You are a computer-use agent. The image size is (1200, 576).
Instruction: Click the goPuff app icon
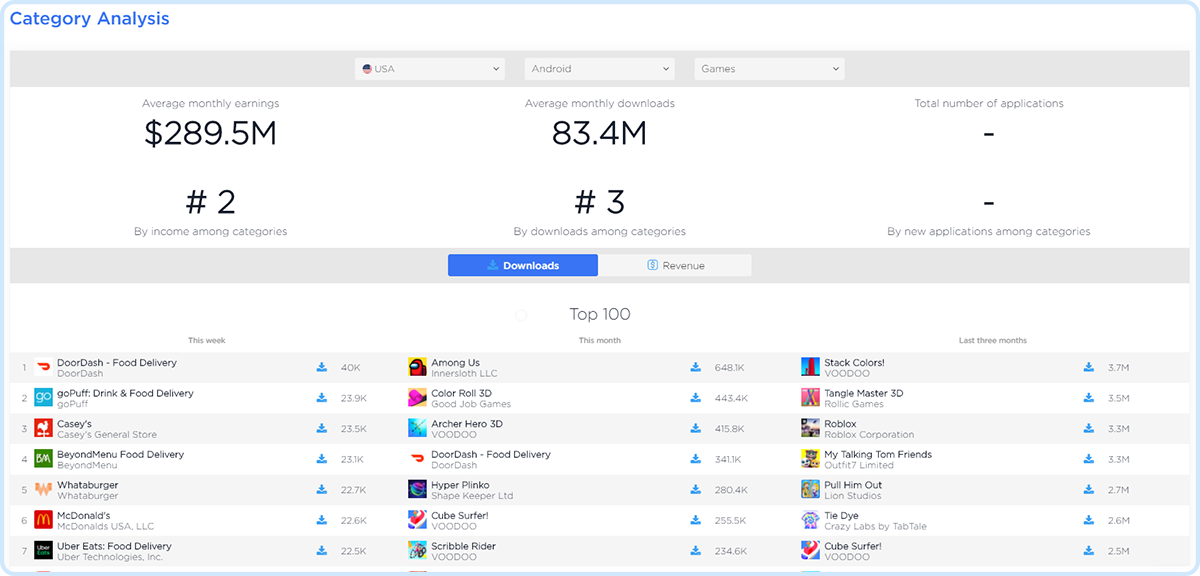point(43,398)
